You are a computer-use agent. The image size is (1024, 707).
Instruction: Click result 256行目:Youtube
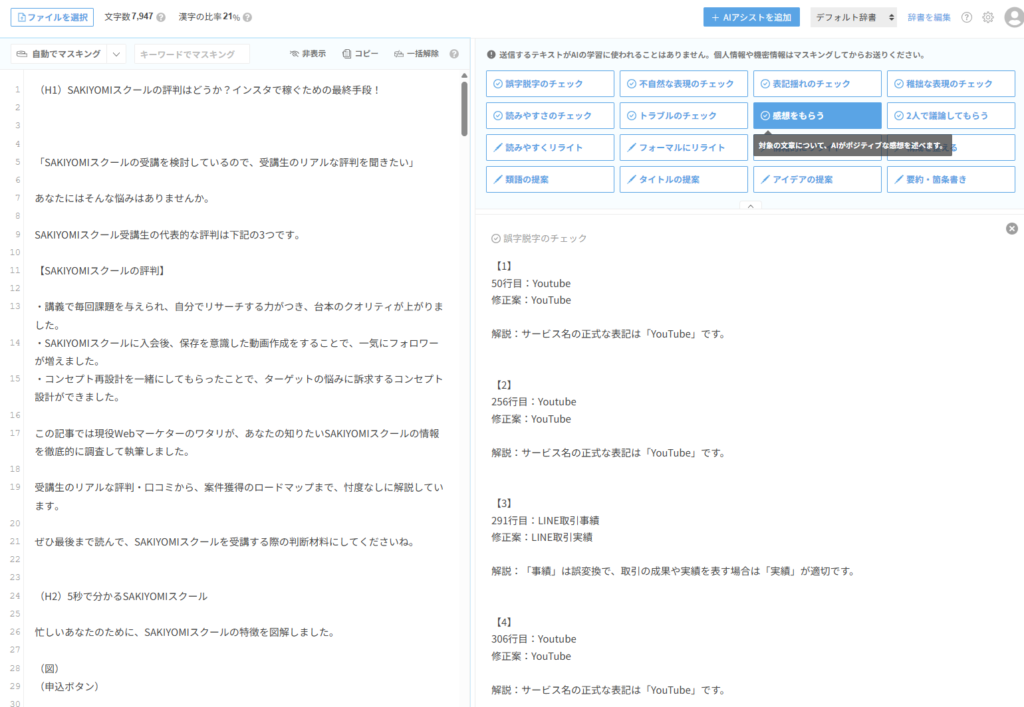point(534,402)
